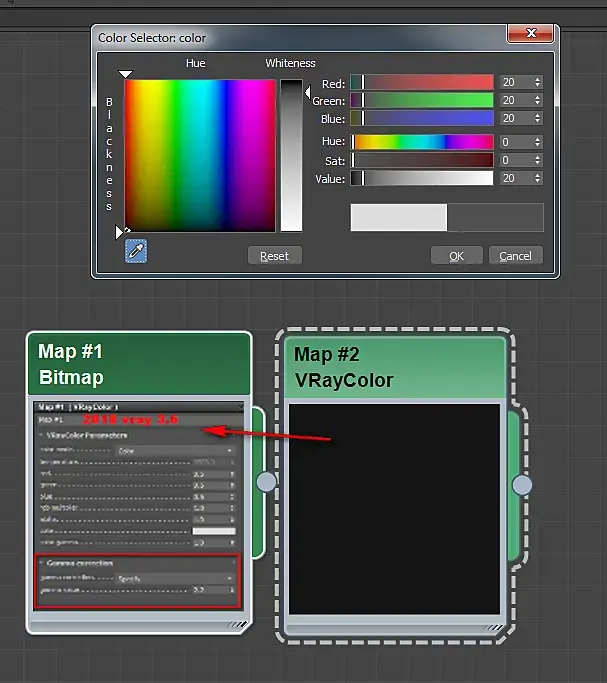
Task: Click the Whiteness arrow marker
Action: click(308, 92)
